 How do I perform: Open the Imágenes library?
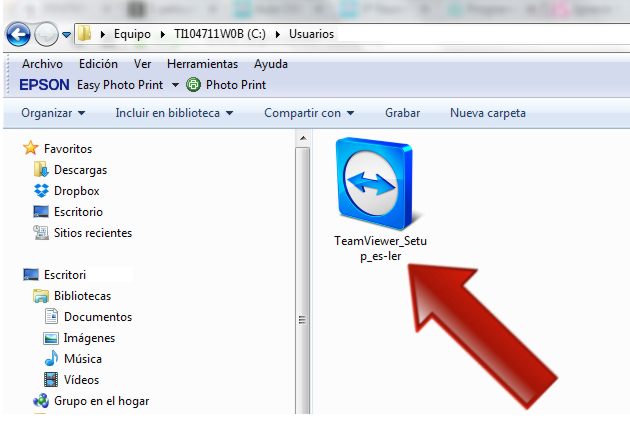click(x=89, y=338)
